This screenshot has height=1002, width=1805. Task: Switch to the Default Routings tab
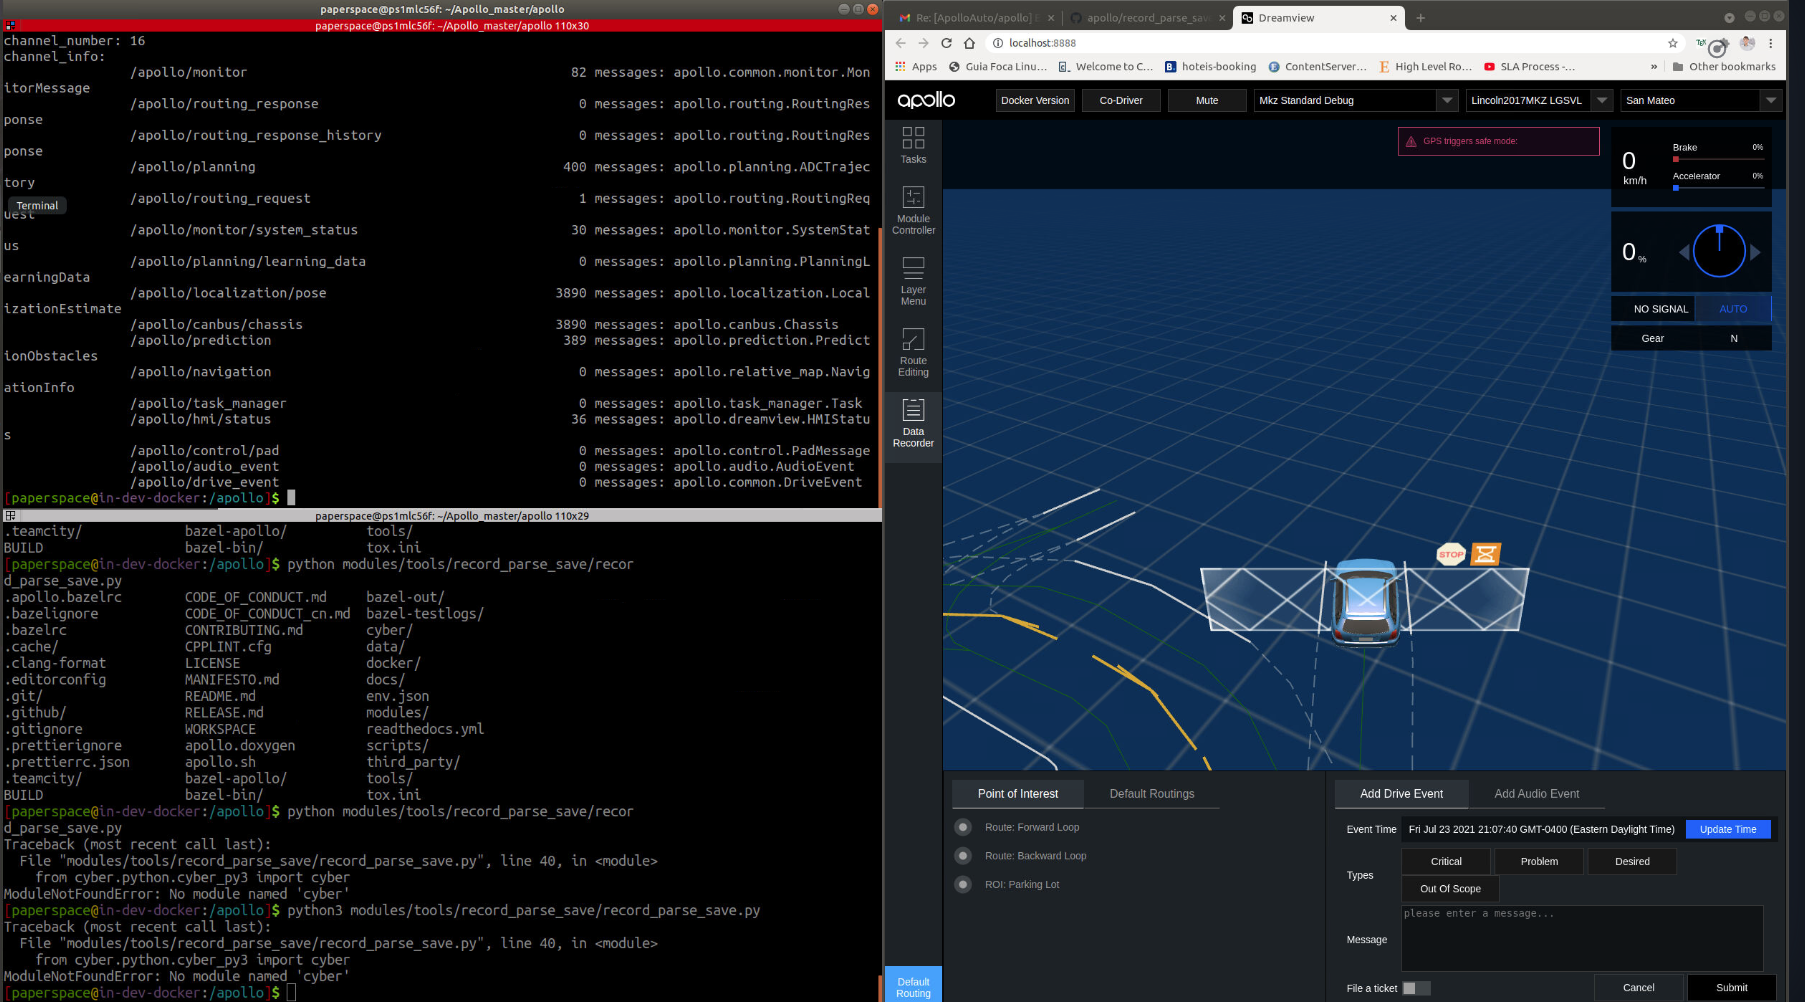coord(1152,793)
